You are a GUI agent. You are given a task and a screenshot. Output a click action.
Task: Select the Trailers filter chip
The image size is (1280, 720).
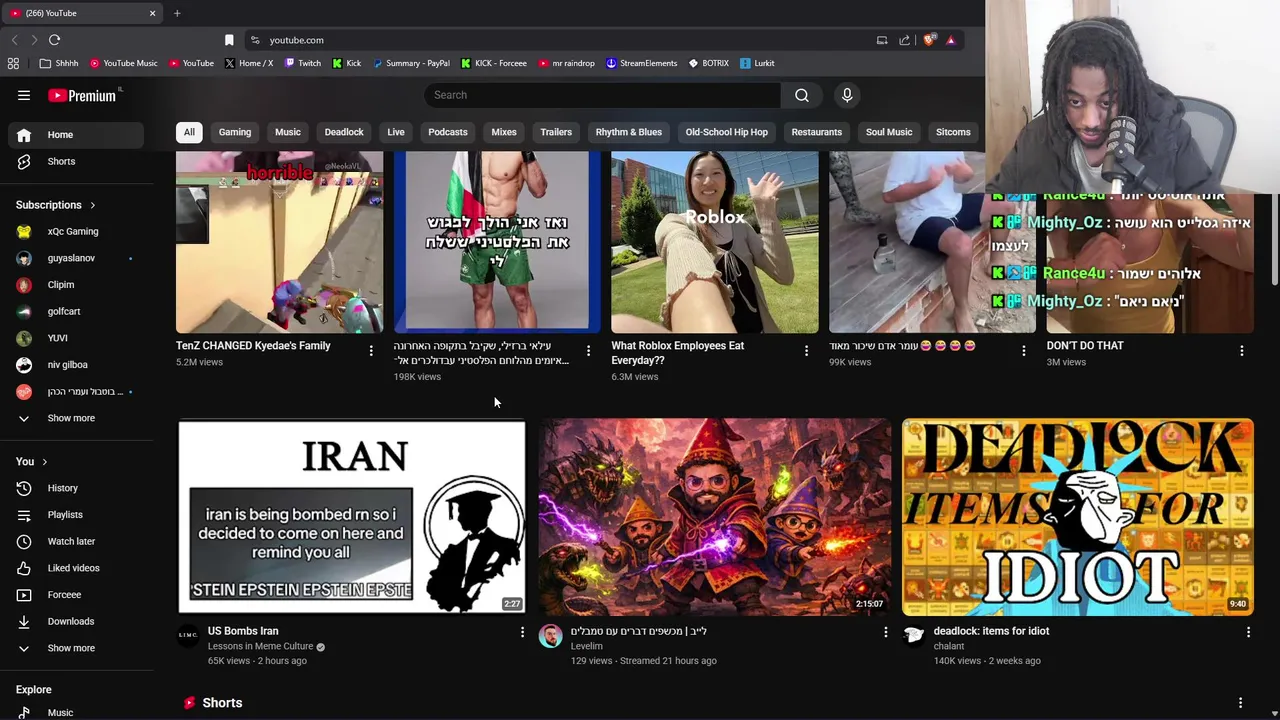point(556,132)
